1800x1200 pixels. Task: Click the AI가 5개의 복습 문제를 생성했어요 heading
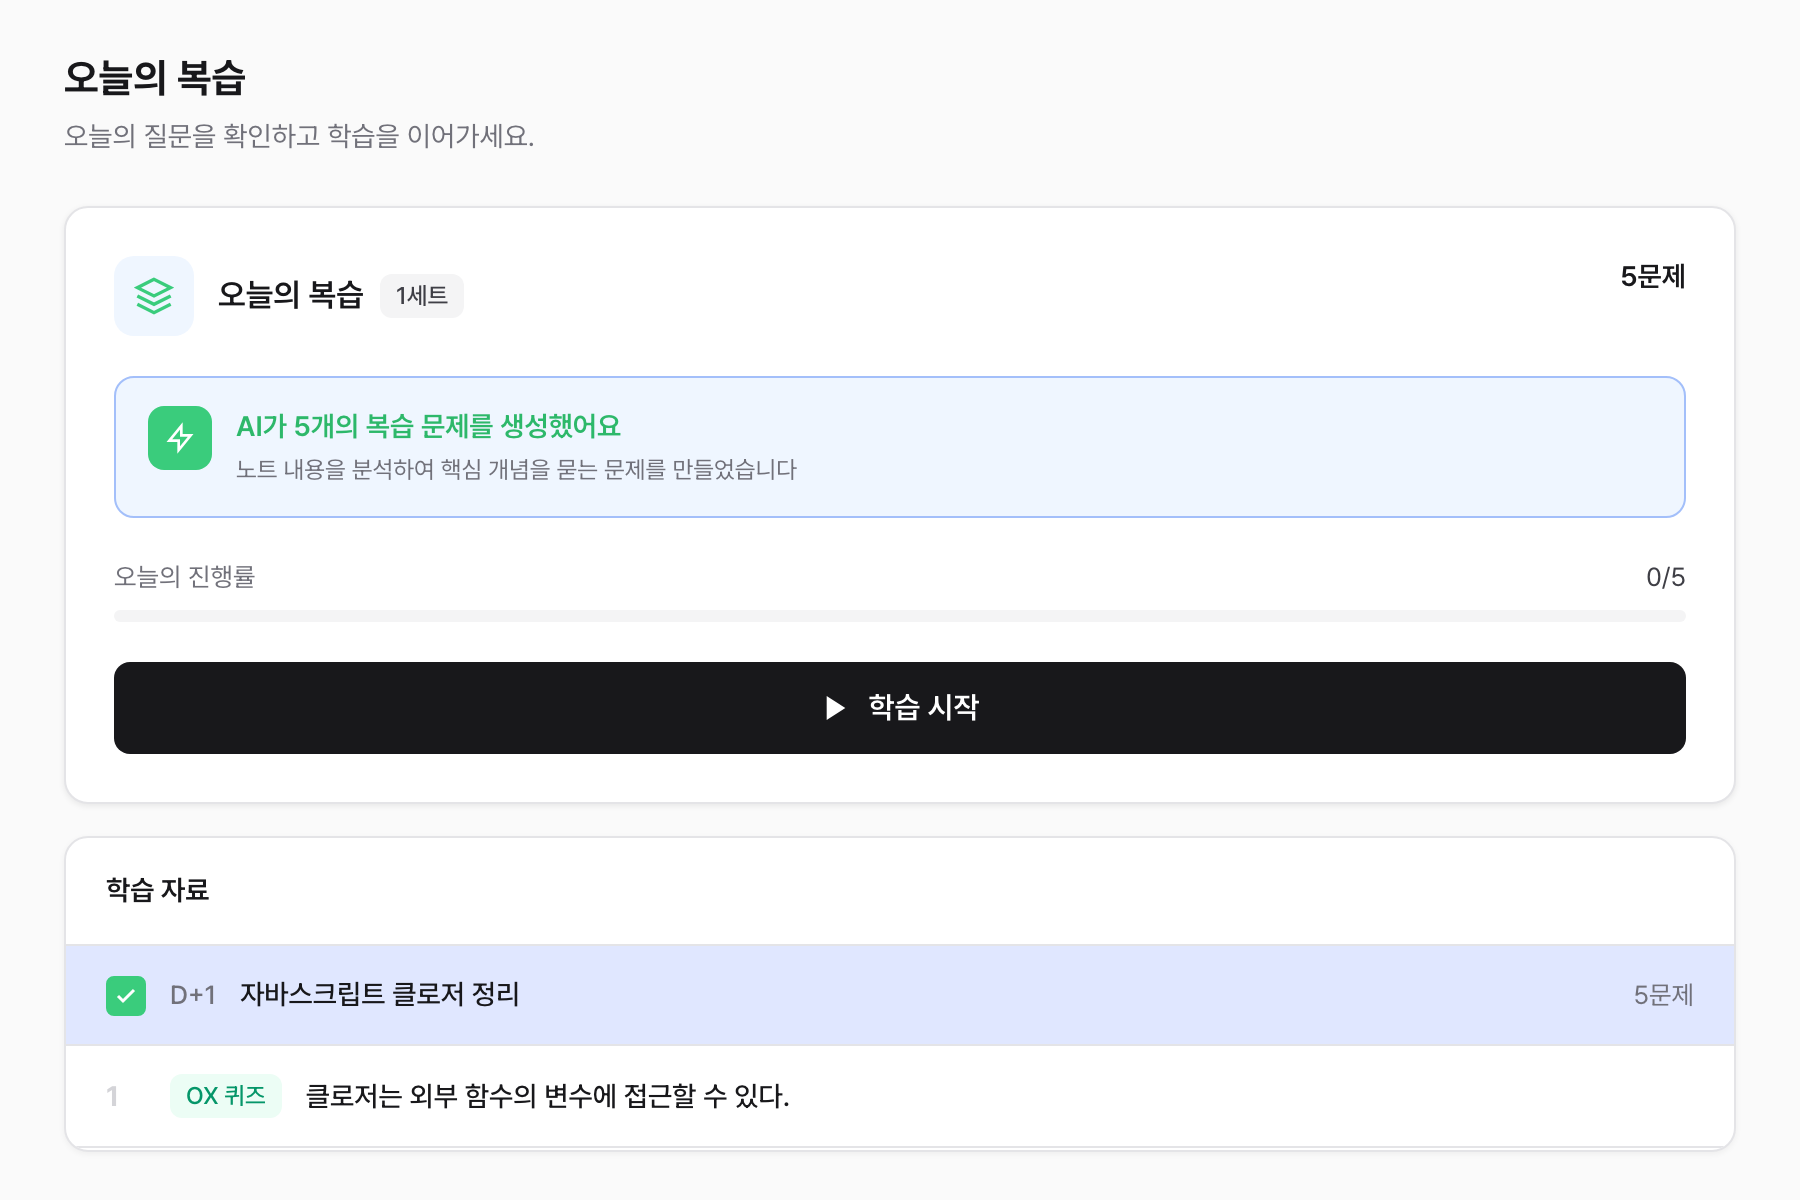(x=428, y=427)
